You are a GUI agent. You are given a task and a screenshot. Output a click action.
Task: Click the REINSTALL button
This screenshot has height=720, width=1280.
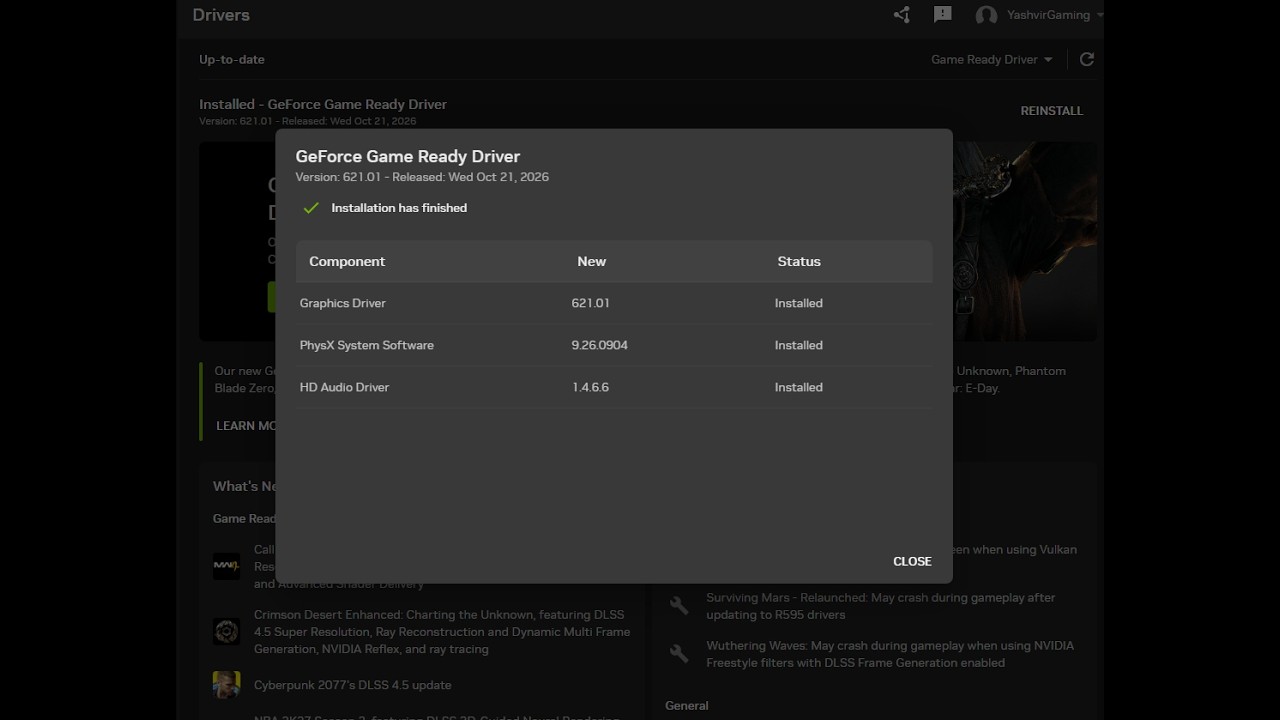1052,111
